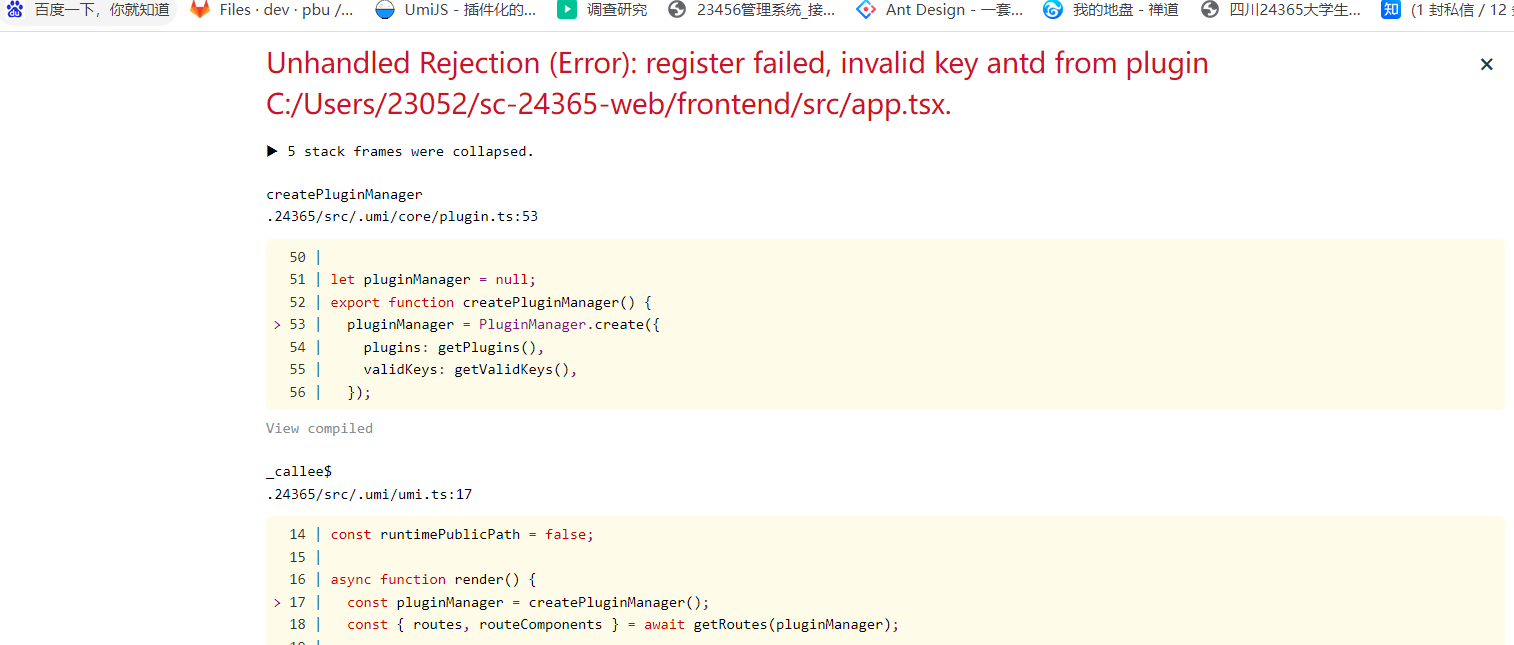This screenshot has height=645, width=1514.
Task: Click the UmiJS bookmark favicon
Action: (x=383, y=10)
